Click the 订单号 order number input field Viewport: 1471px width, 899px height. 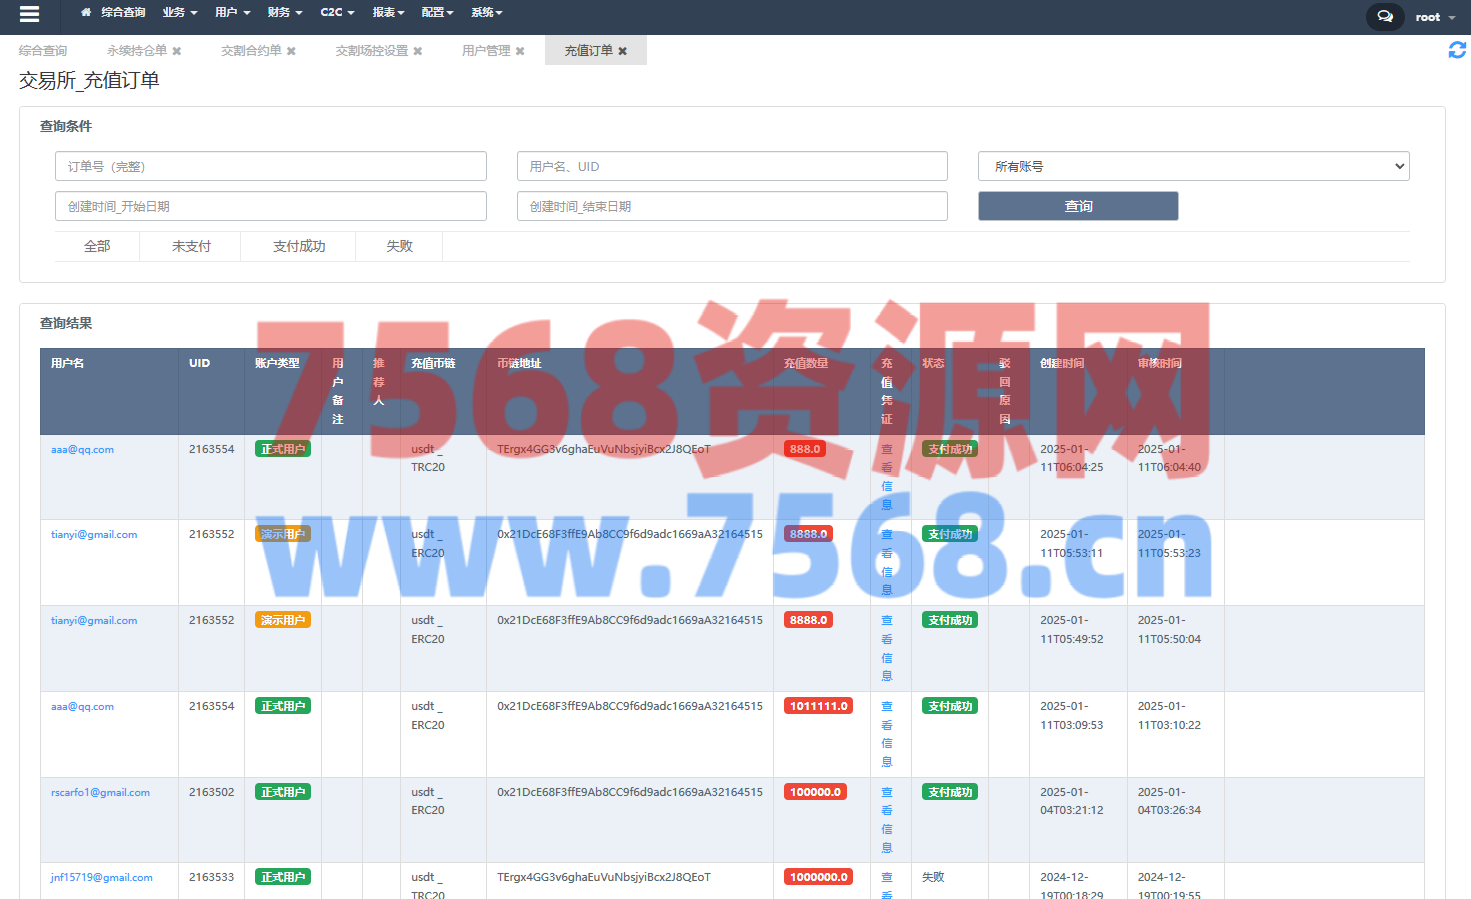coord(270,167)
